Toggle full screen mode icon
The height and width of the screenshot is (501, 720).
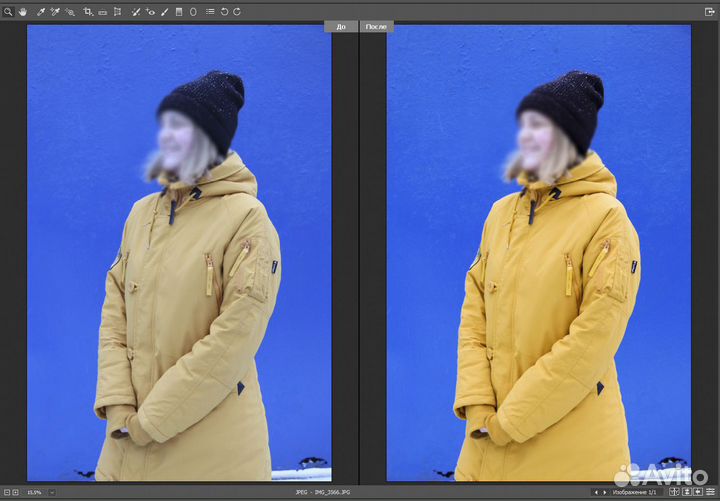(x=709, y=12)
